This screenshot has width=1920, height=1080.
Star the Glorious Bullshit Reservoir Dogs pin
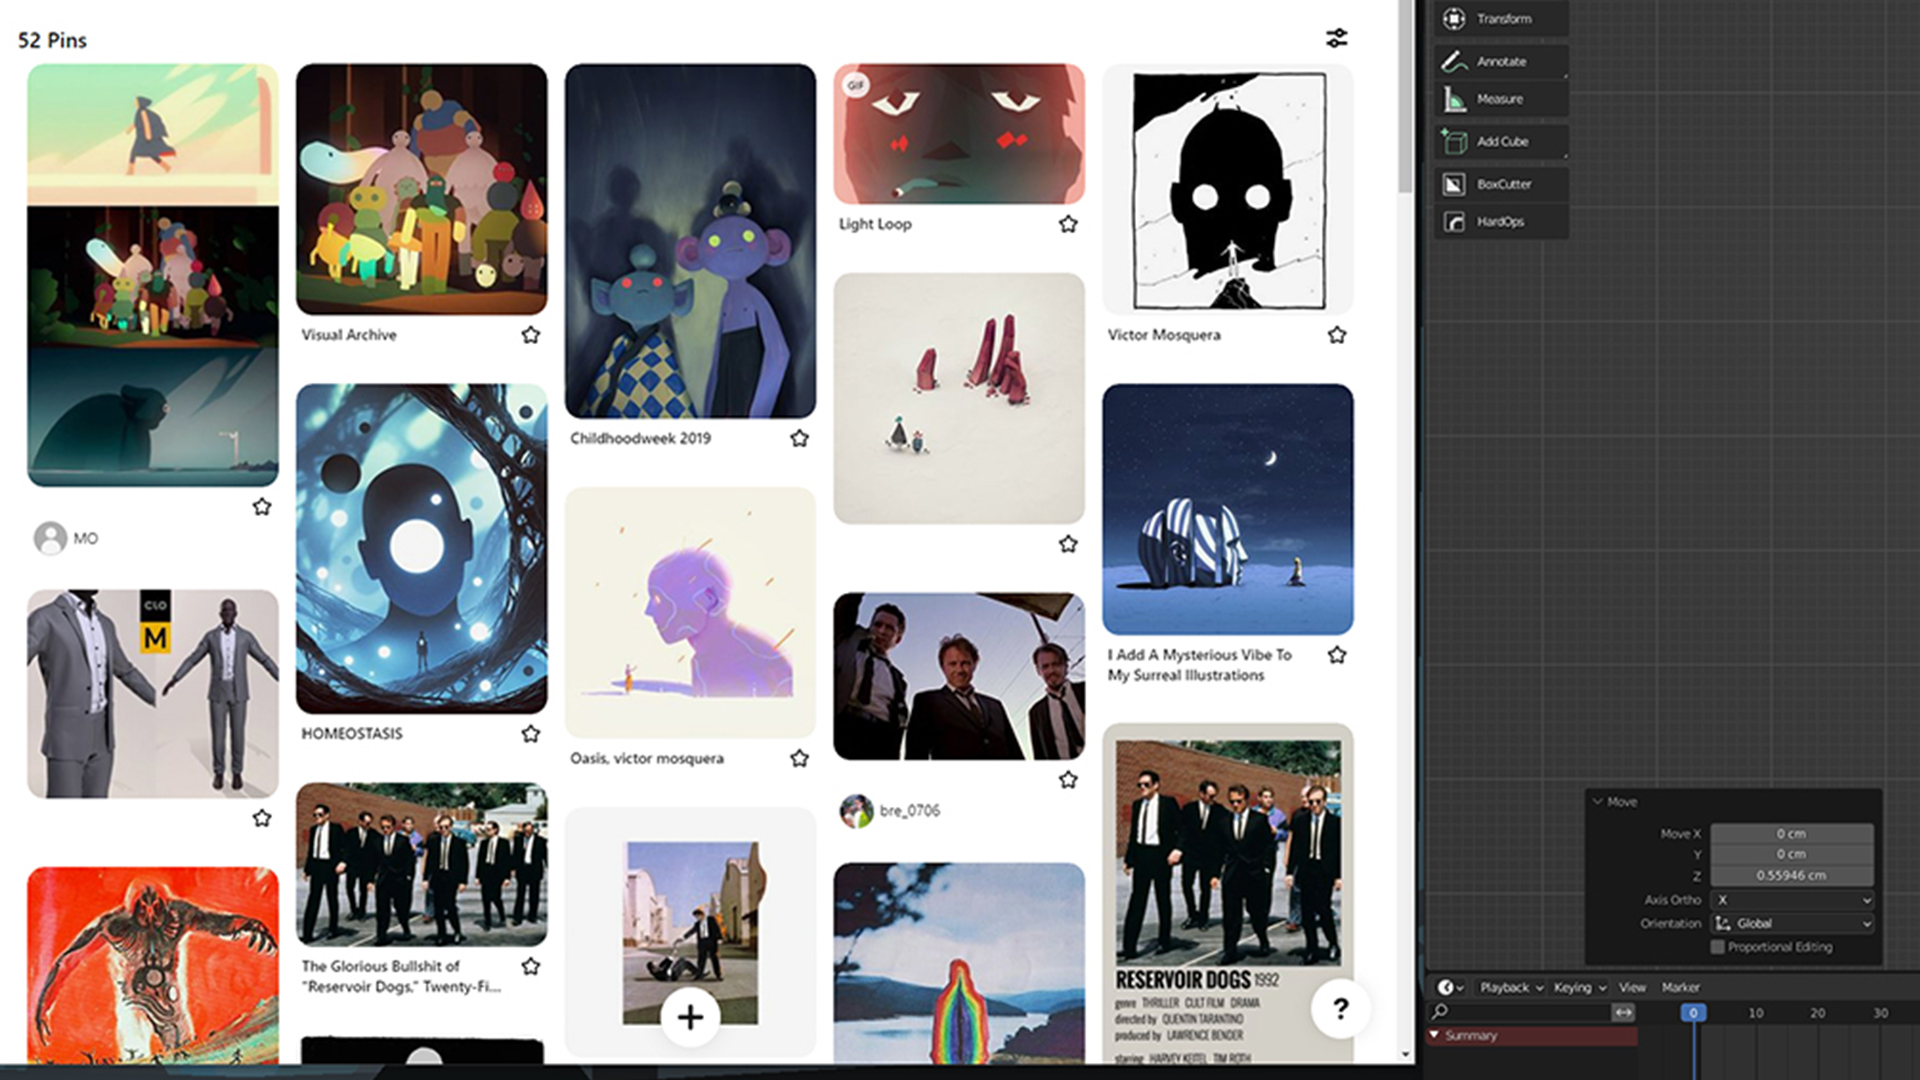[x=530, y=966]
